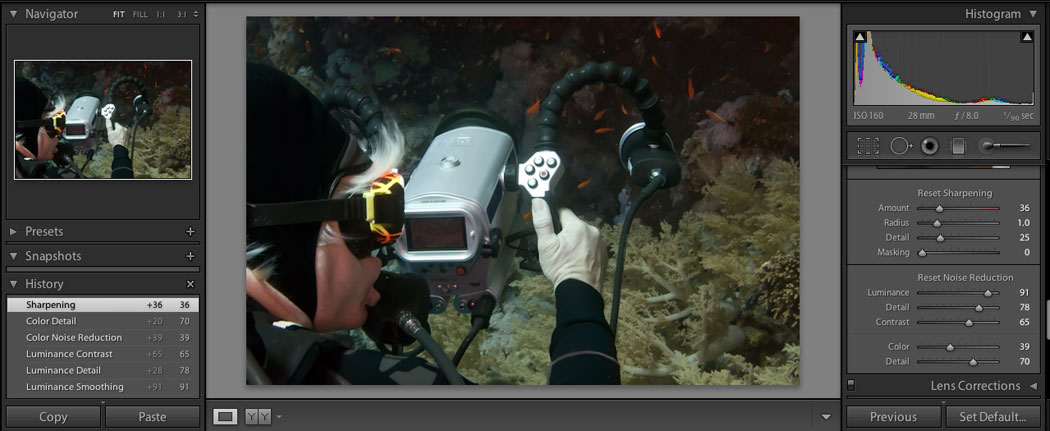Expand the Snapshots panel
The width and height of the screenshot is (1050, 431).
tap(14, 257)
